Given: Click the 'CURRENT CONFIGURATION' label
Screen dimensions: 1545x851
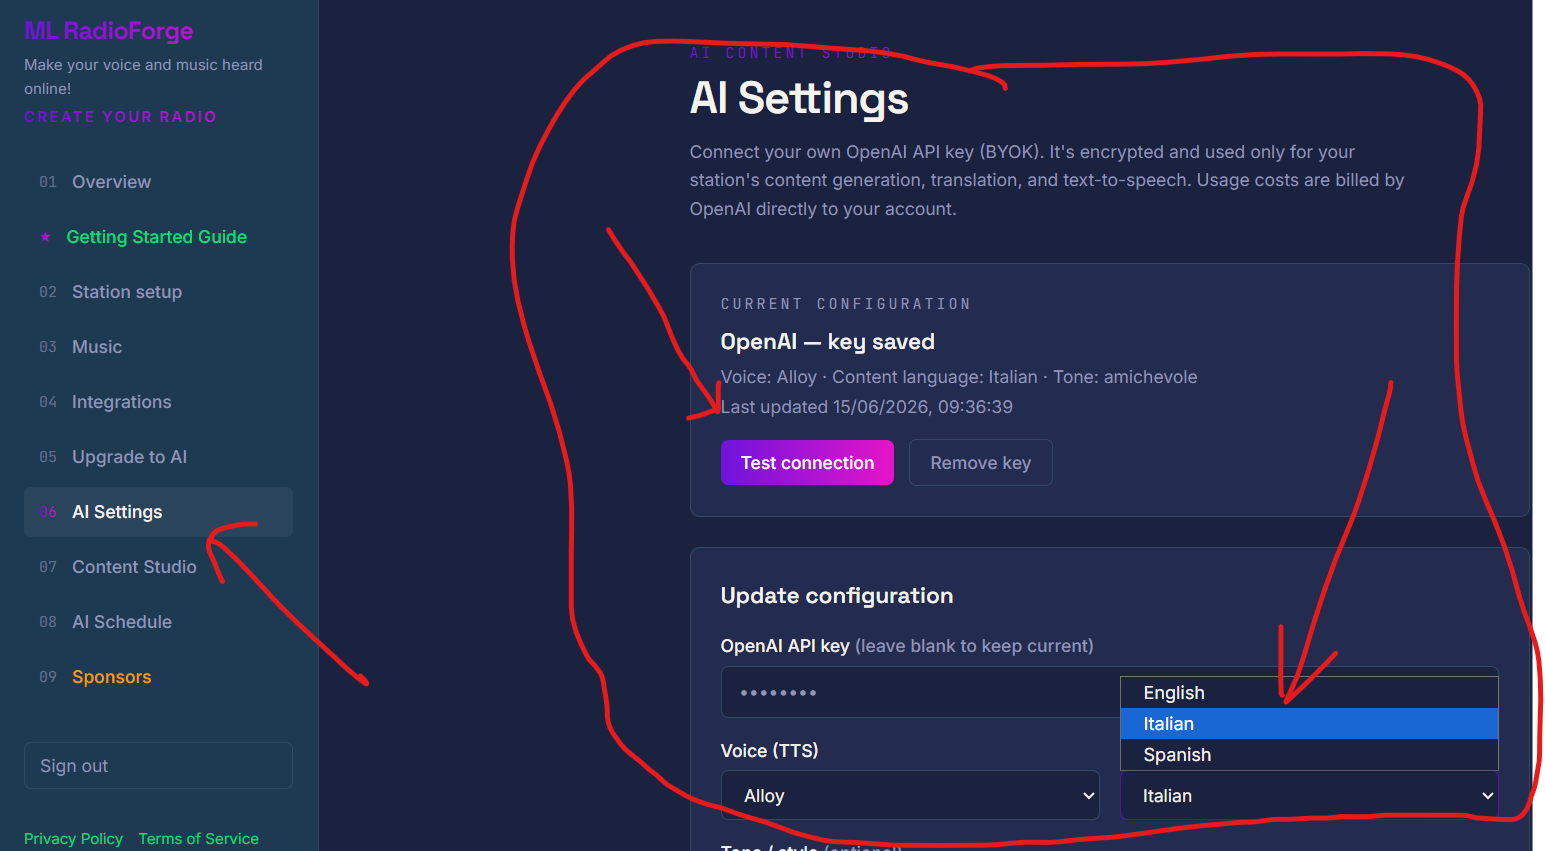Looking at the screenshot, I should (x=846, y=304).
